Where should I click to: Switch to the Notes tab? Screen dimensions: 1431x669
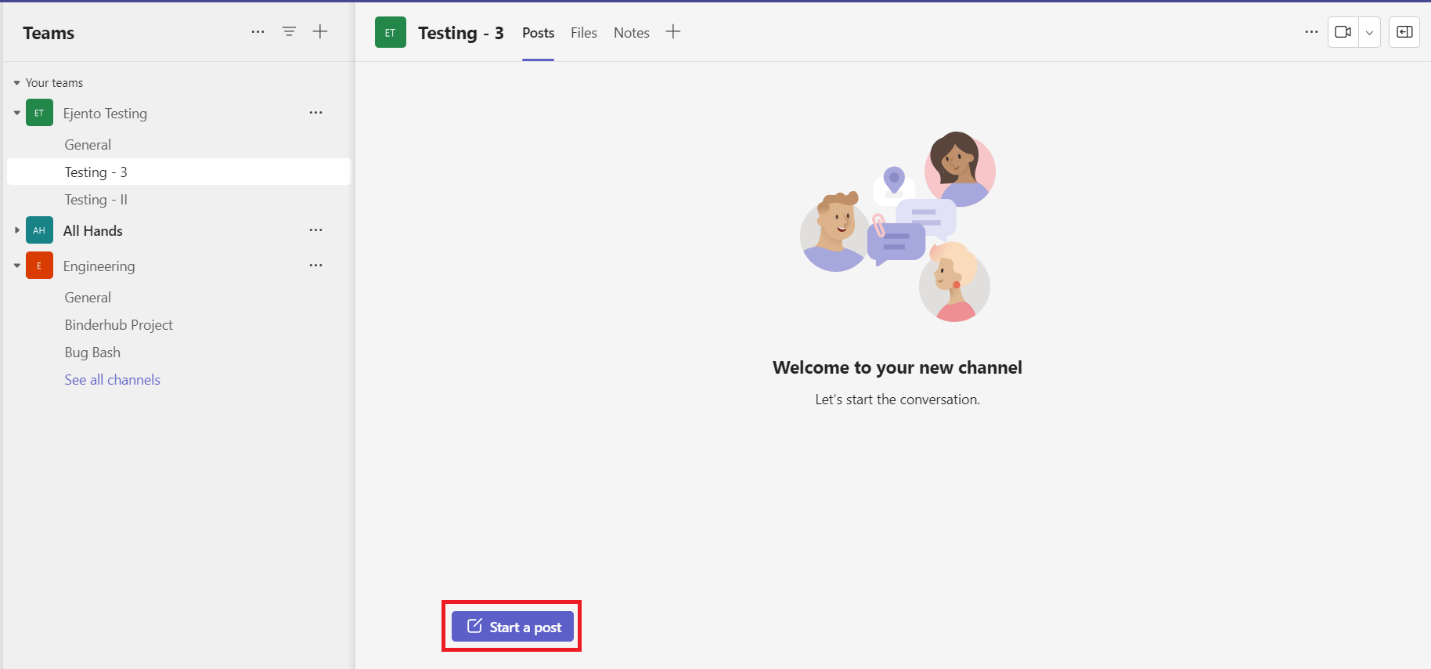631,33
